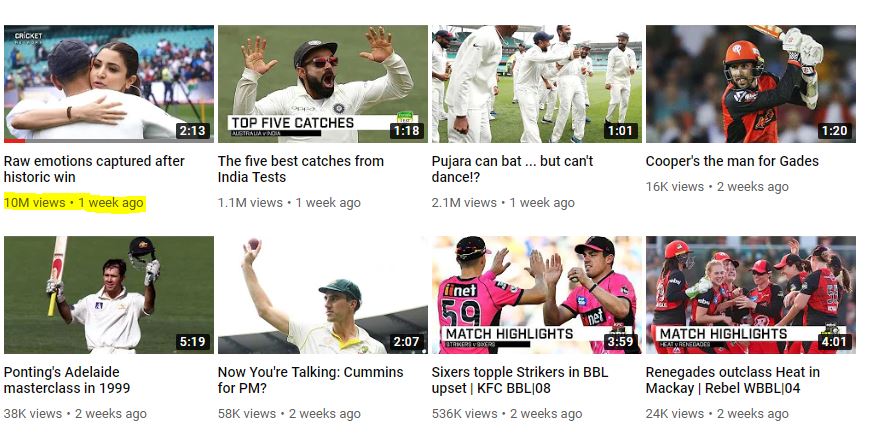Click the highlighted '10M views • 1 week ago' text
Image resolution: width=885 pixels, height=443 pixels.
point(74,203)
